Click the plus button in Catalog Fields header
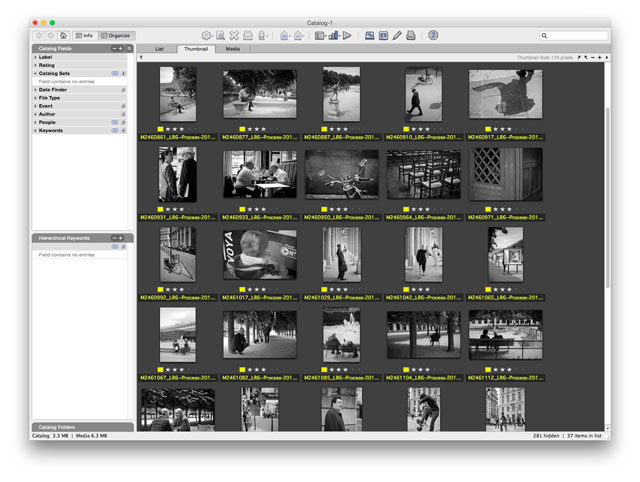Screen dimensions: 640x482 coord(120,49)
